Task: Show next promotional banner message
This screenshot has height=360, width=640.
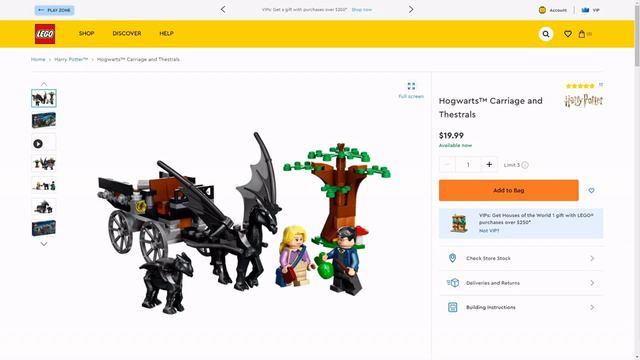Action: pos(411,9)
